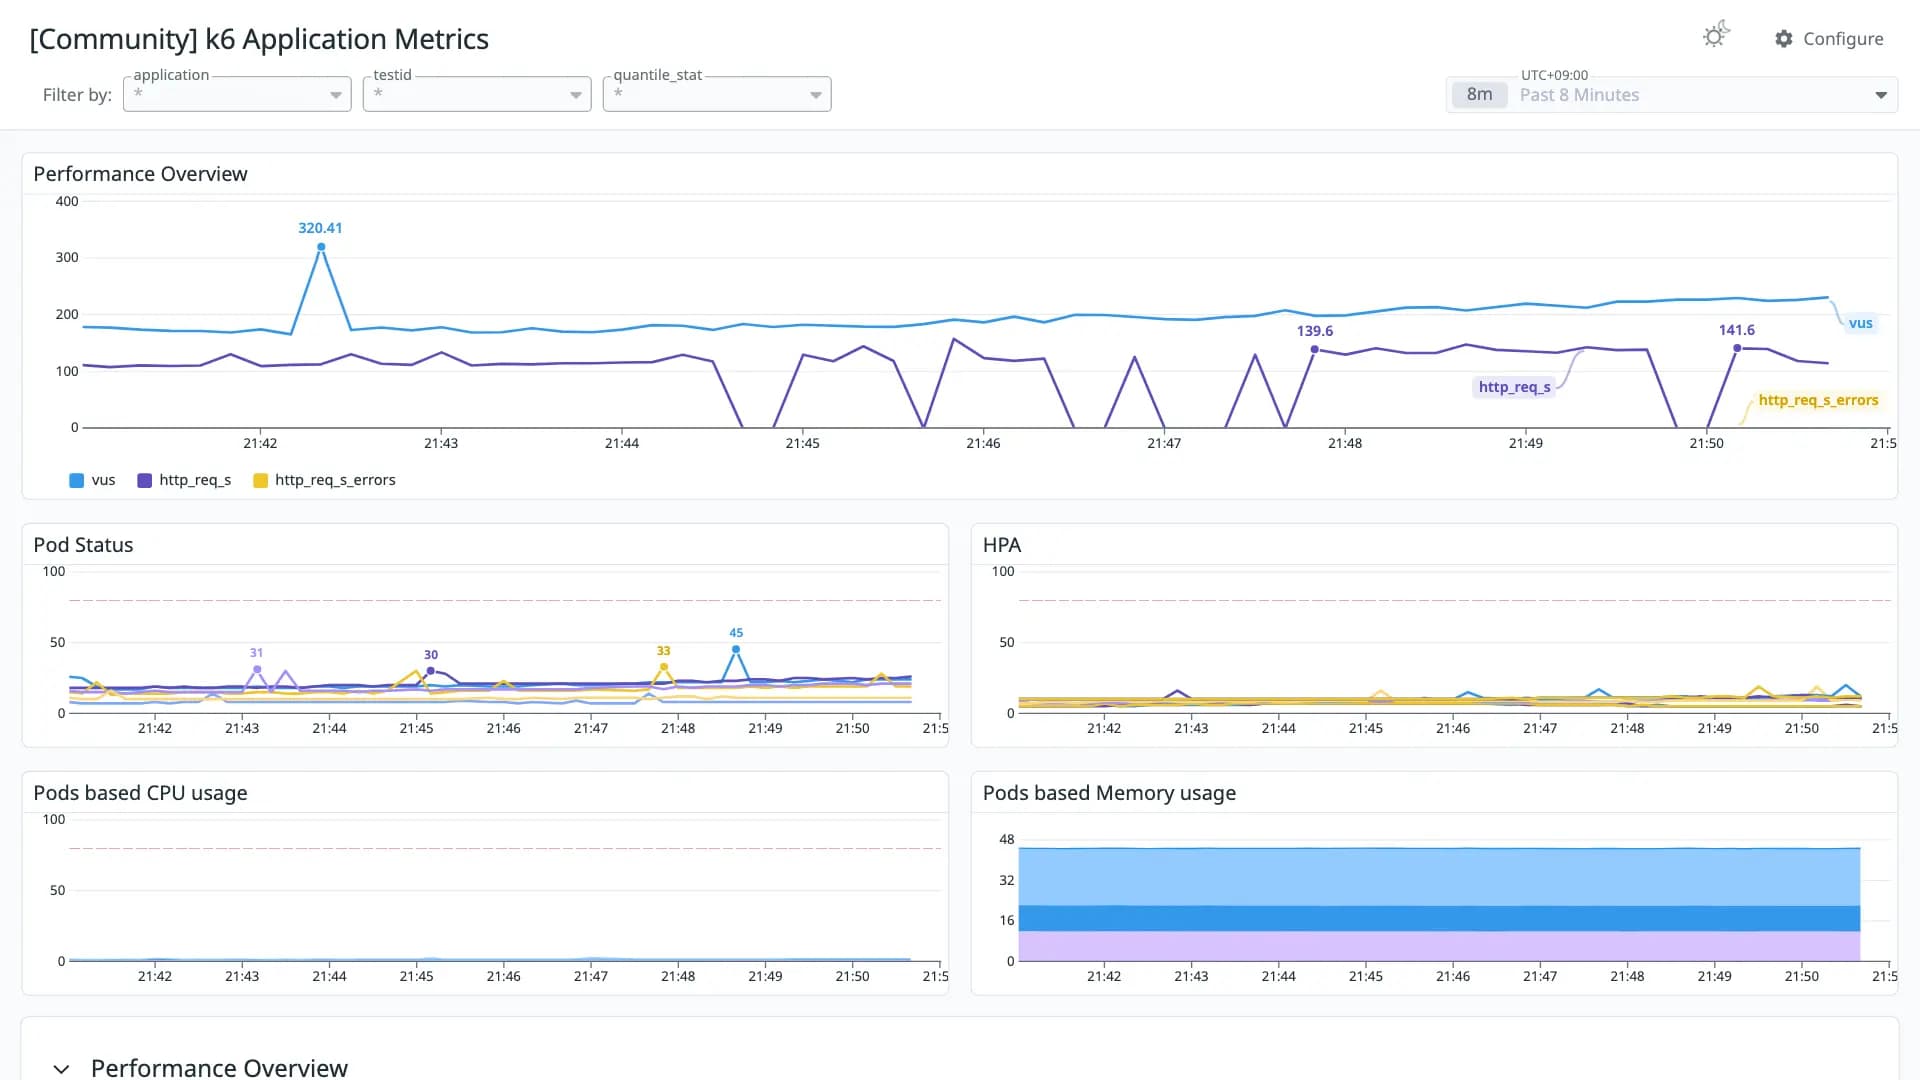This screenshot has width=1920, height=1080.
Task: Click the Configure gear icon
Action: click(x=1784, y=39)
